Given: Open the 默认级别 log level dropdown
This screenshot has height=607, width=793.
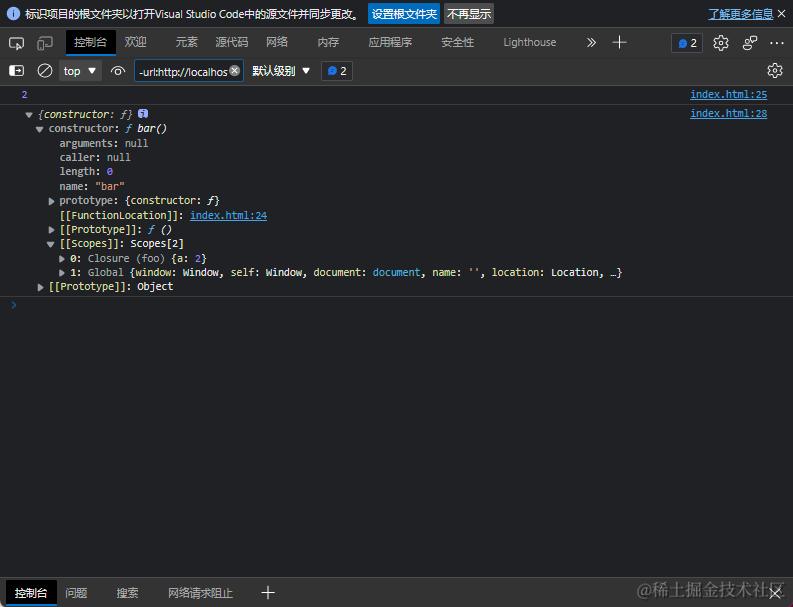Looking at the screenshot, I should [x=281, y=71].
